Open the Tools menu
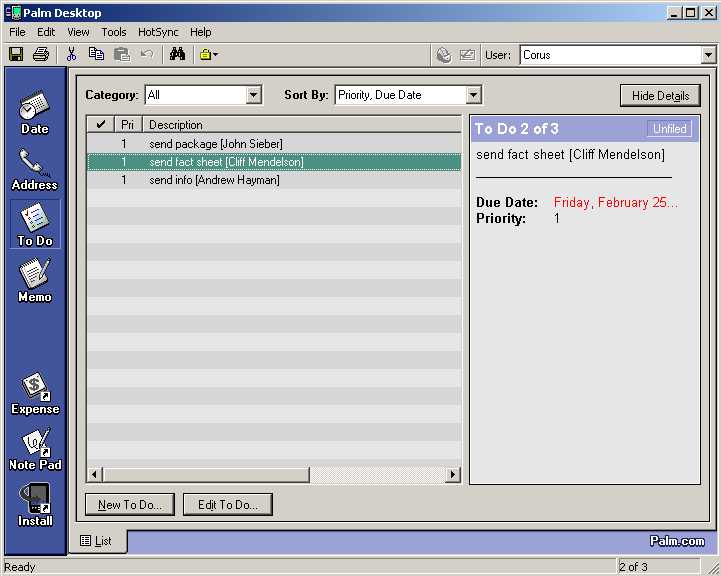This screenshot has height=576, width=721. tap(114, 32)
